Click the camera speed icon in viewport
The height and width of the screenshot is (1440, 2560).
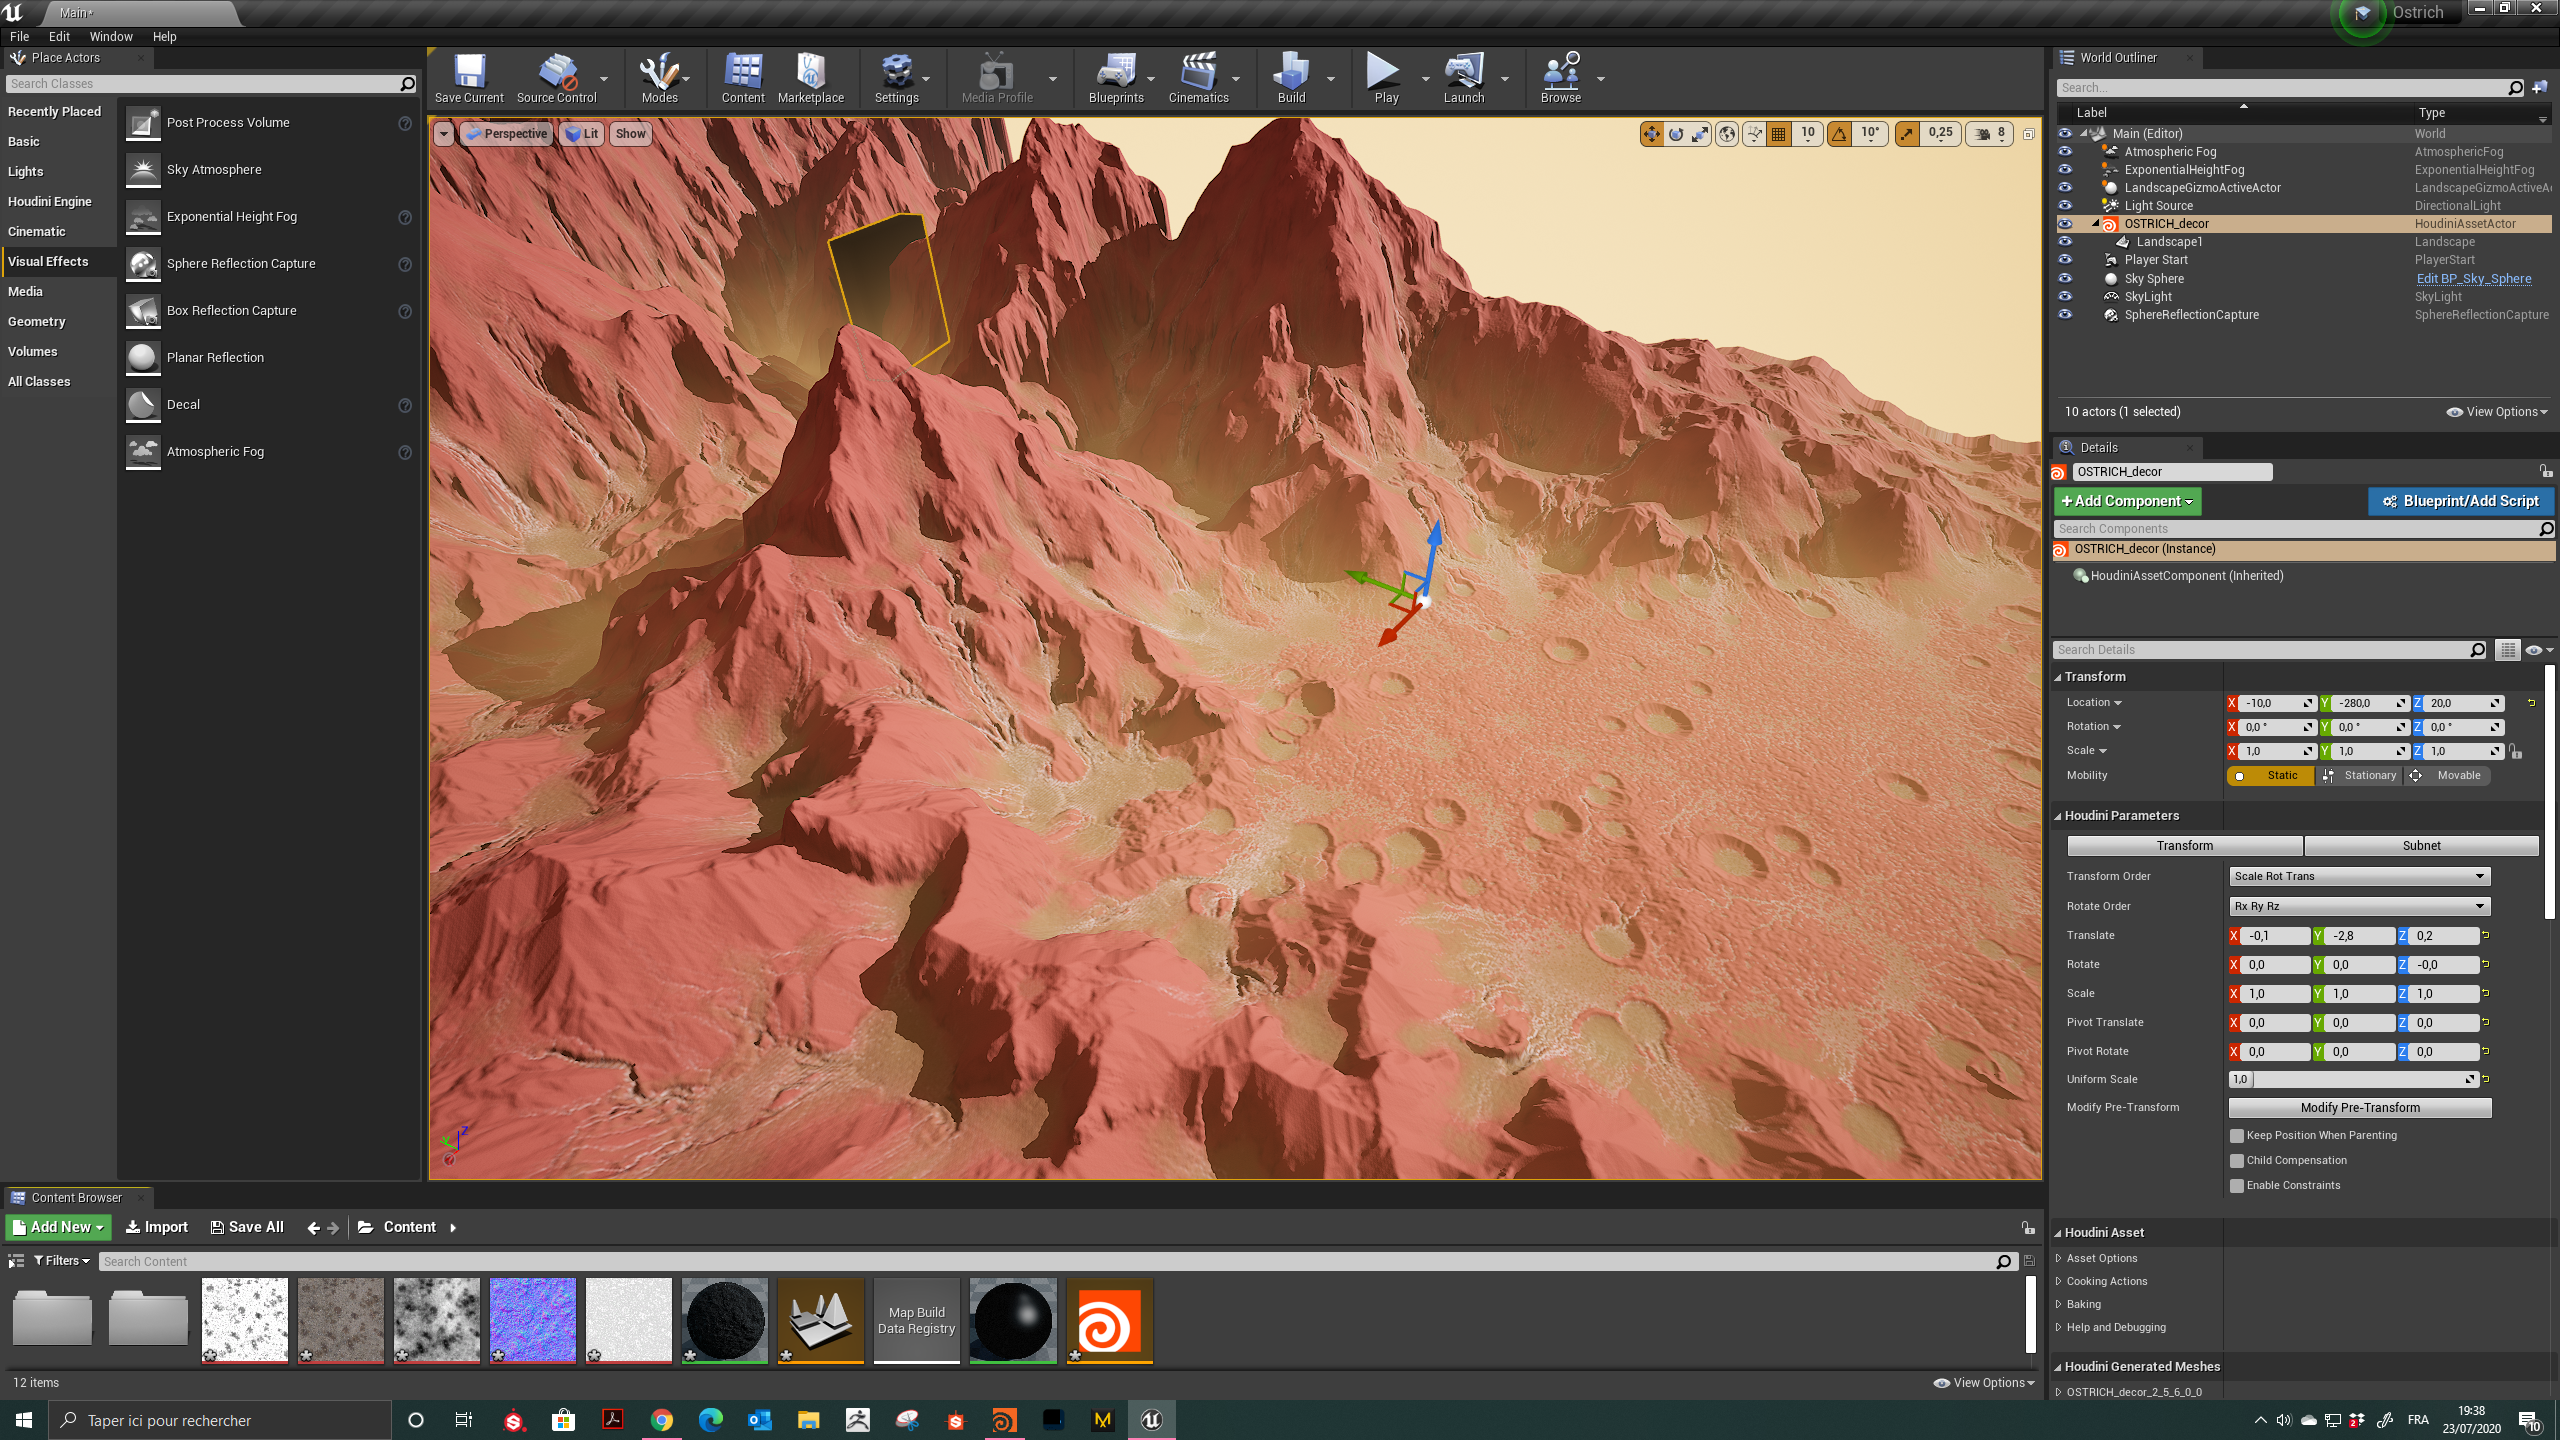[1983, 134]
